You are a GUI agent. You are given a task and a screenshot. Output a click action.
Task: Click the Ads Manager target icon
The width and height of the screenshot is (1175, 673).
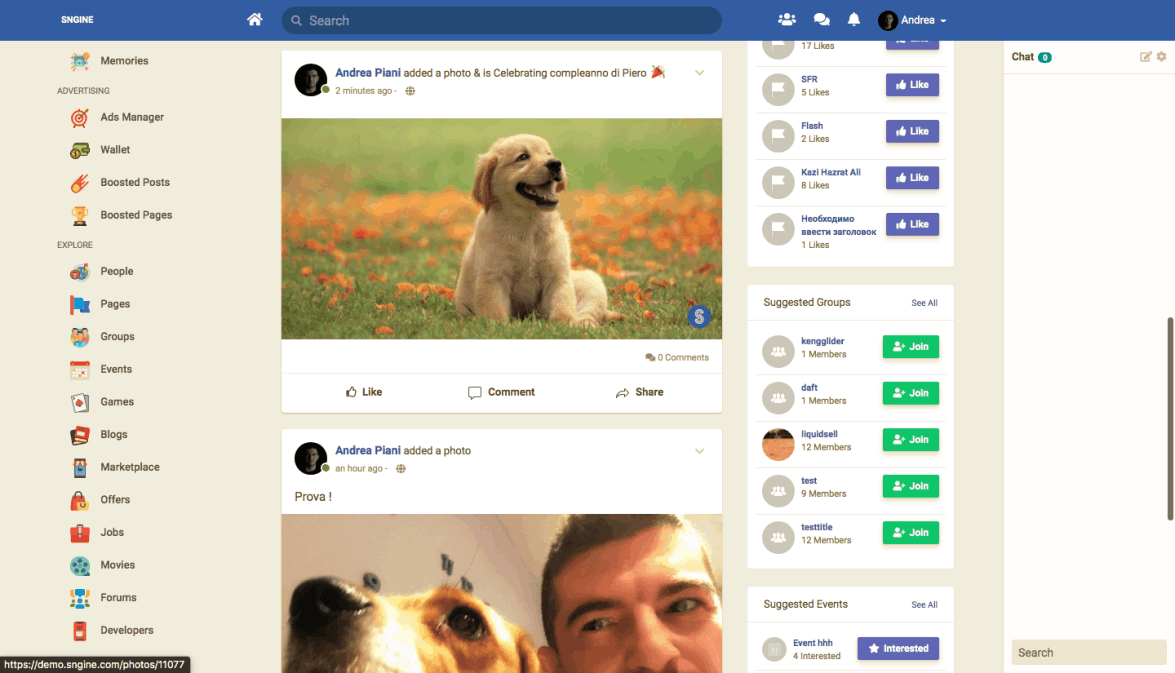[x=80, y=118]
